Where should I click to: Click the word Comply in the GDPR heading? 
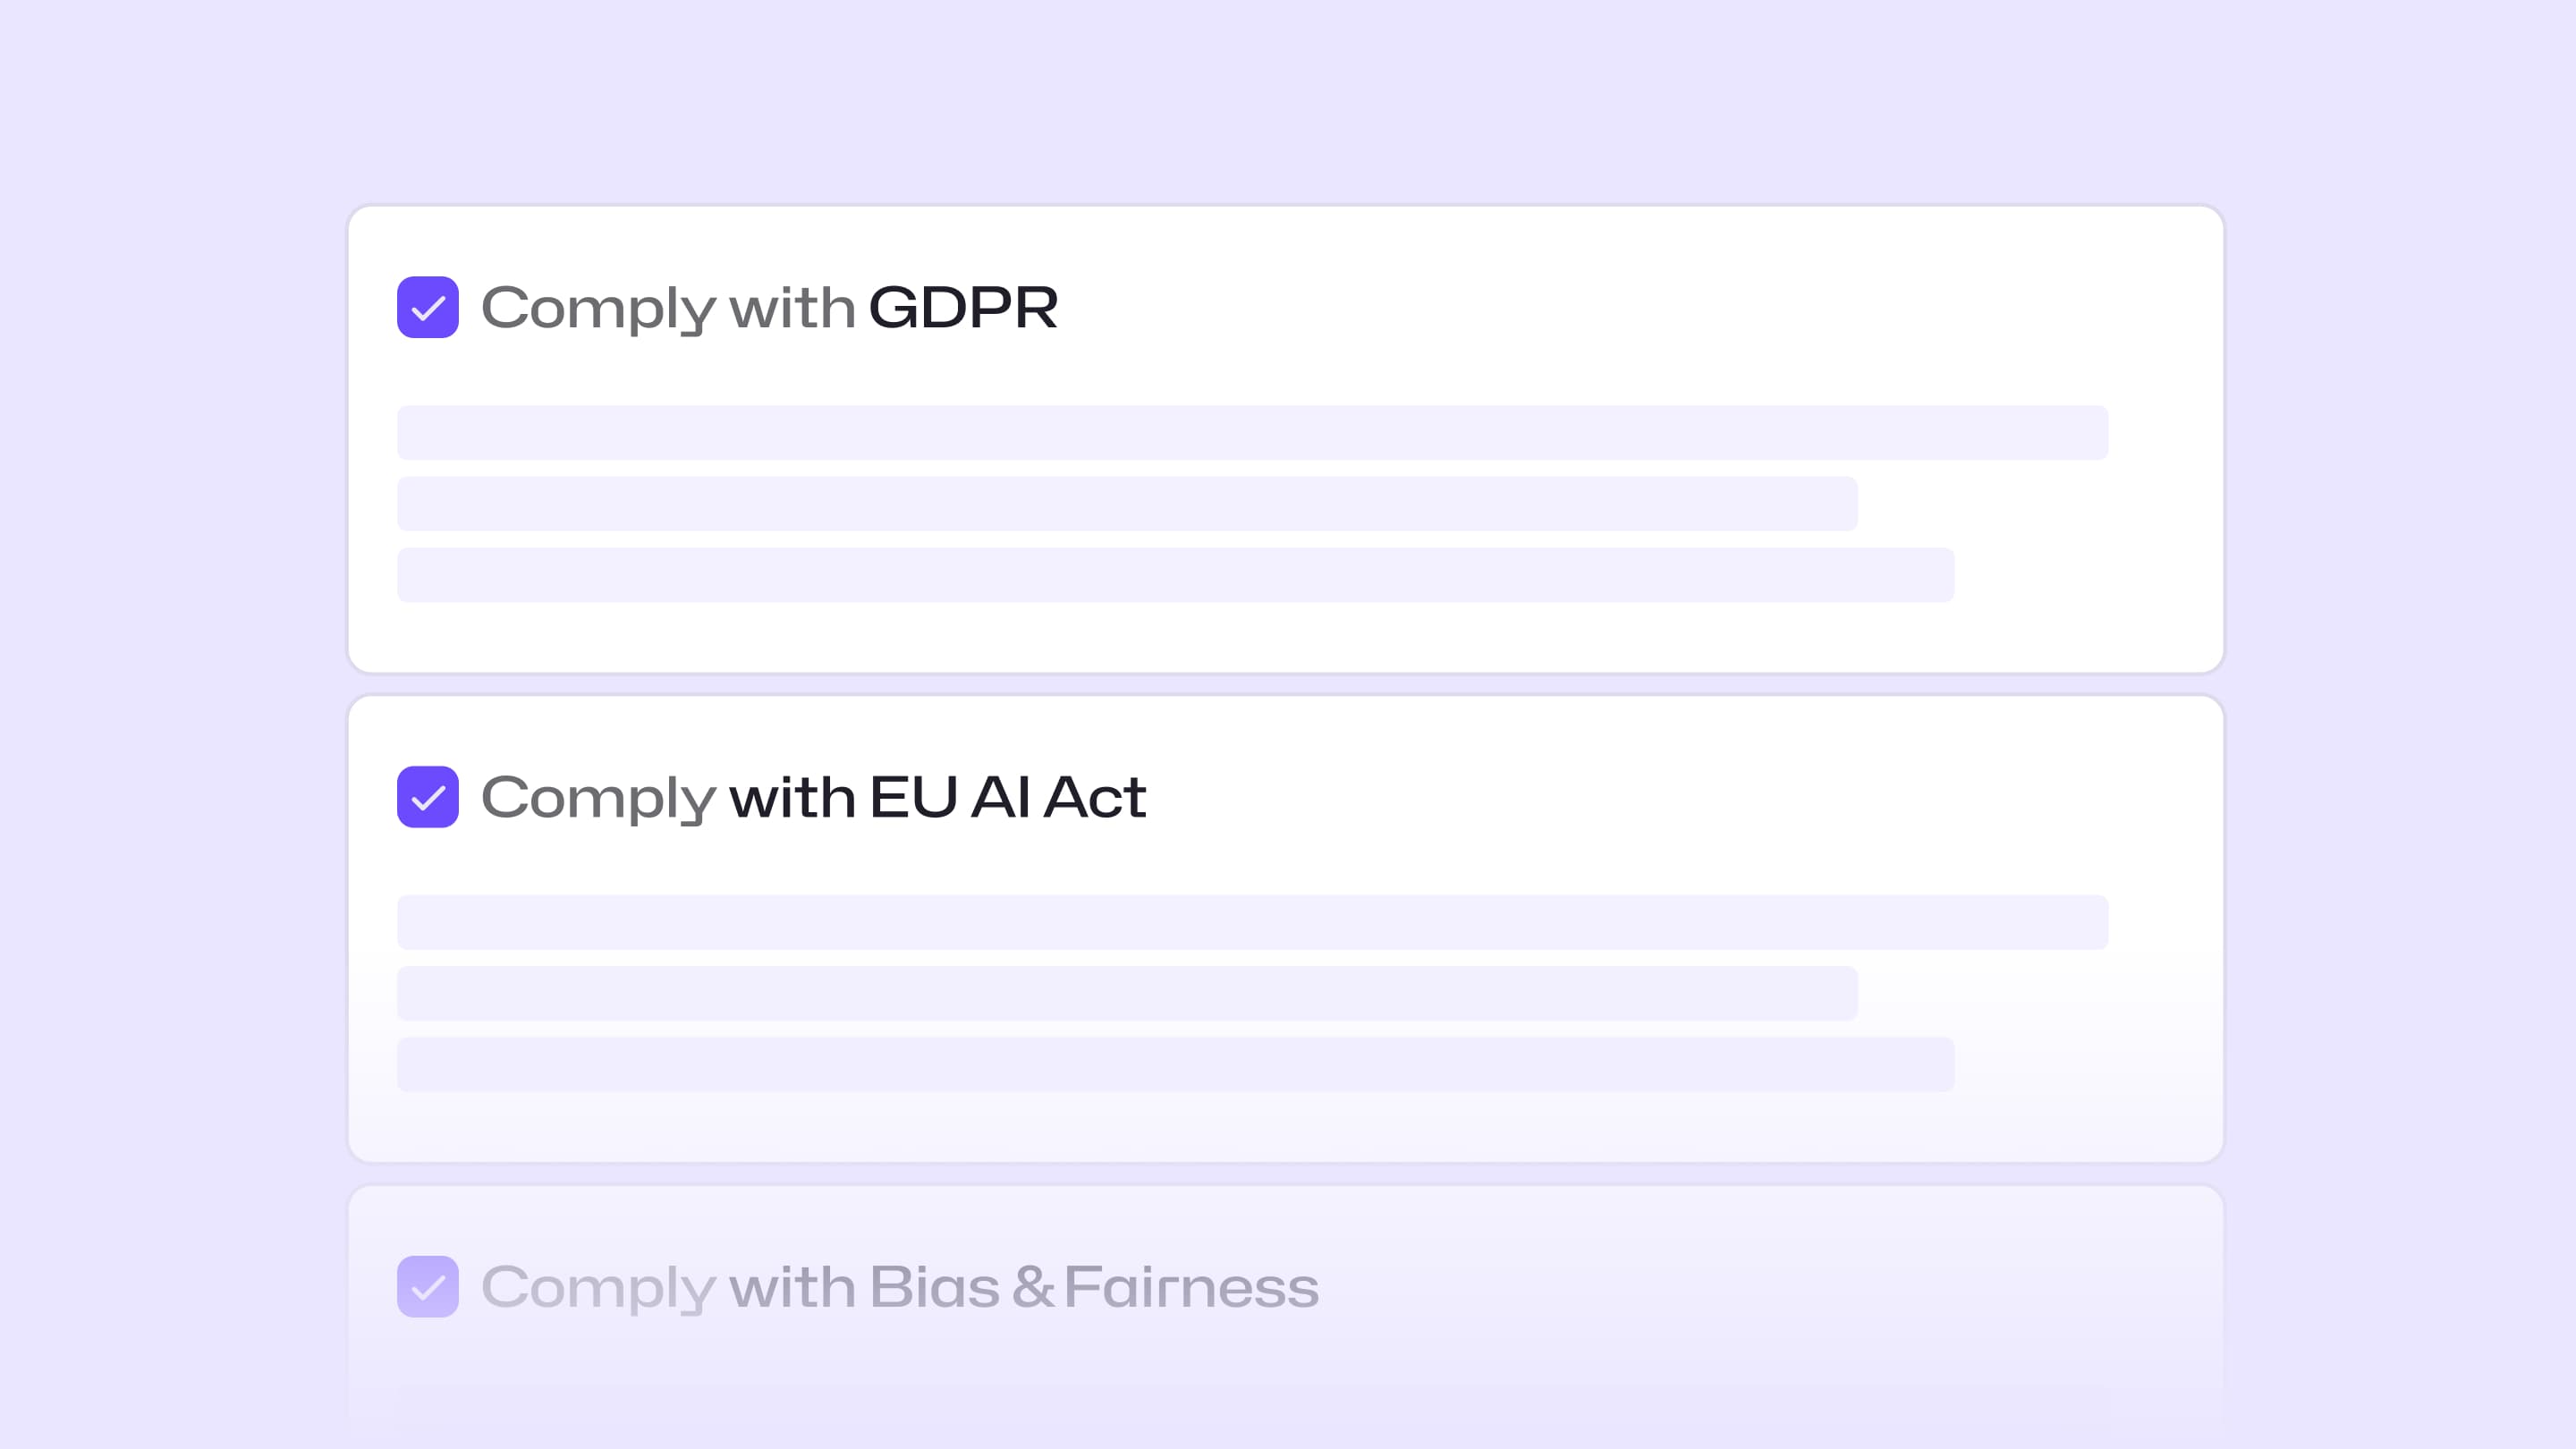click(598, 308)
